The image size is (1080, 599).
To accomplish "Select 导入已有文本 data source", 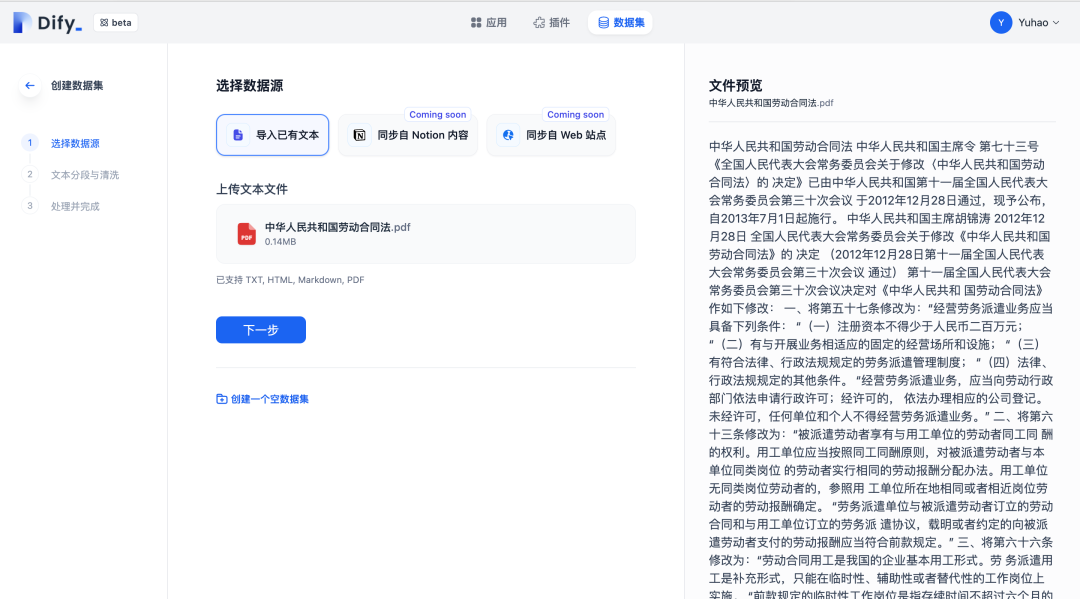I will tap(272, 133).
